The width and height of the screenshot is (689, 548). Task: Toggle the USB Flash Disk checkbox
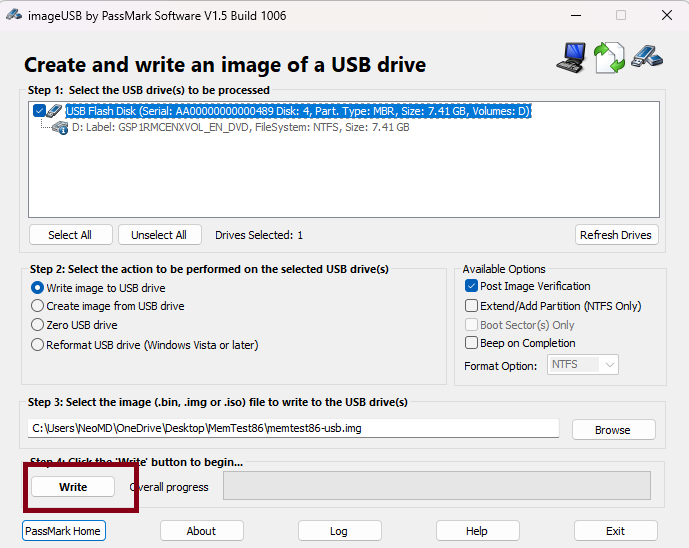[38, 112]
